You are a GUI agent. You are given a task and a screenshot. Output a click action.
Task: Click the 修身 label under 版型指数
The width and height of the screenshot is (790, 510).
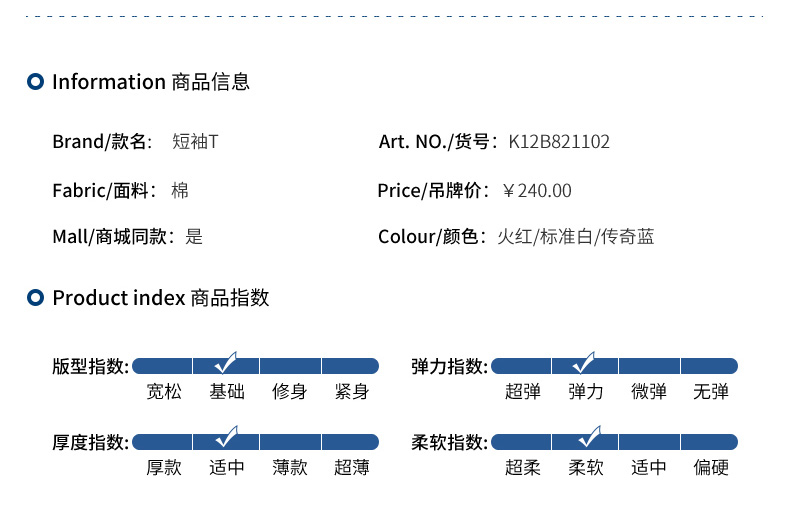coord(289,392)
